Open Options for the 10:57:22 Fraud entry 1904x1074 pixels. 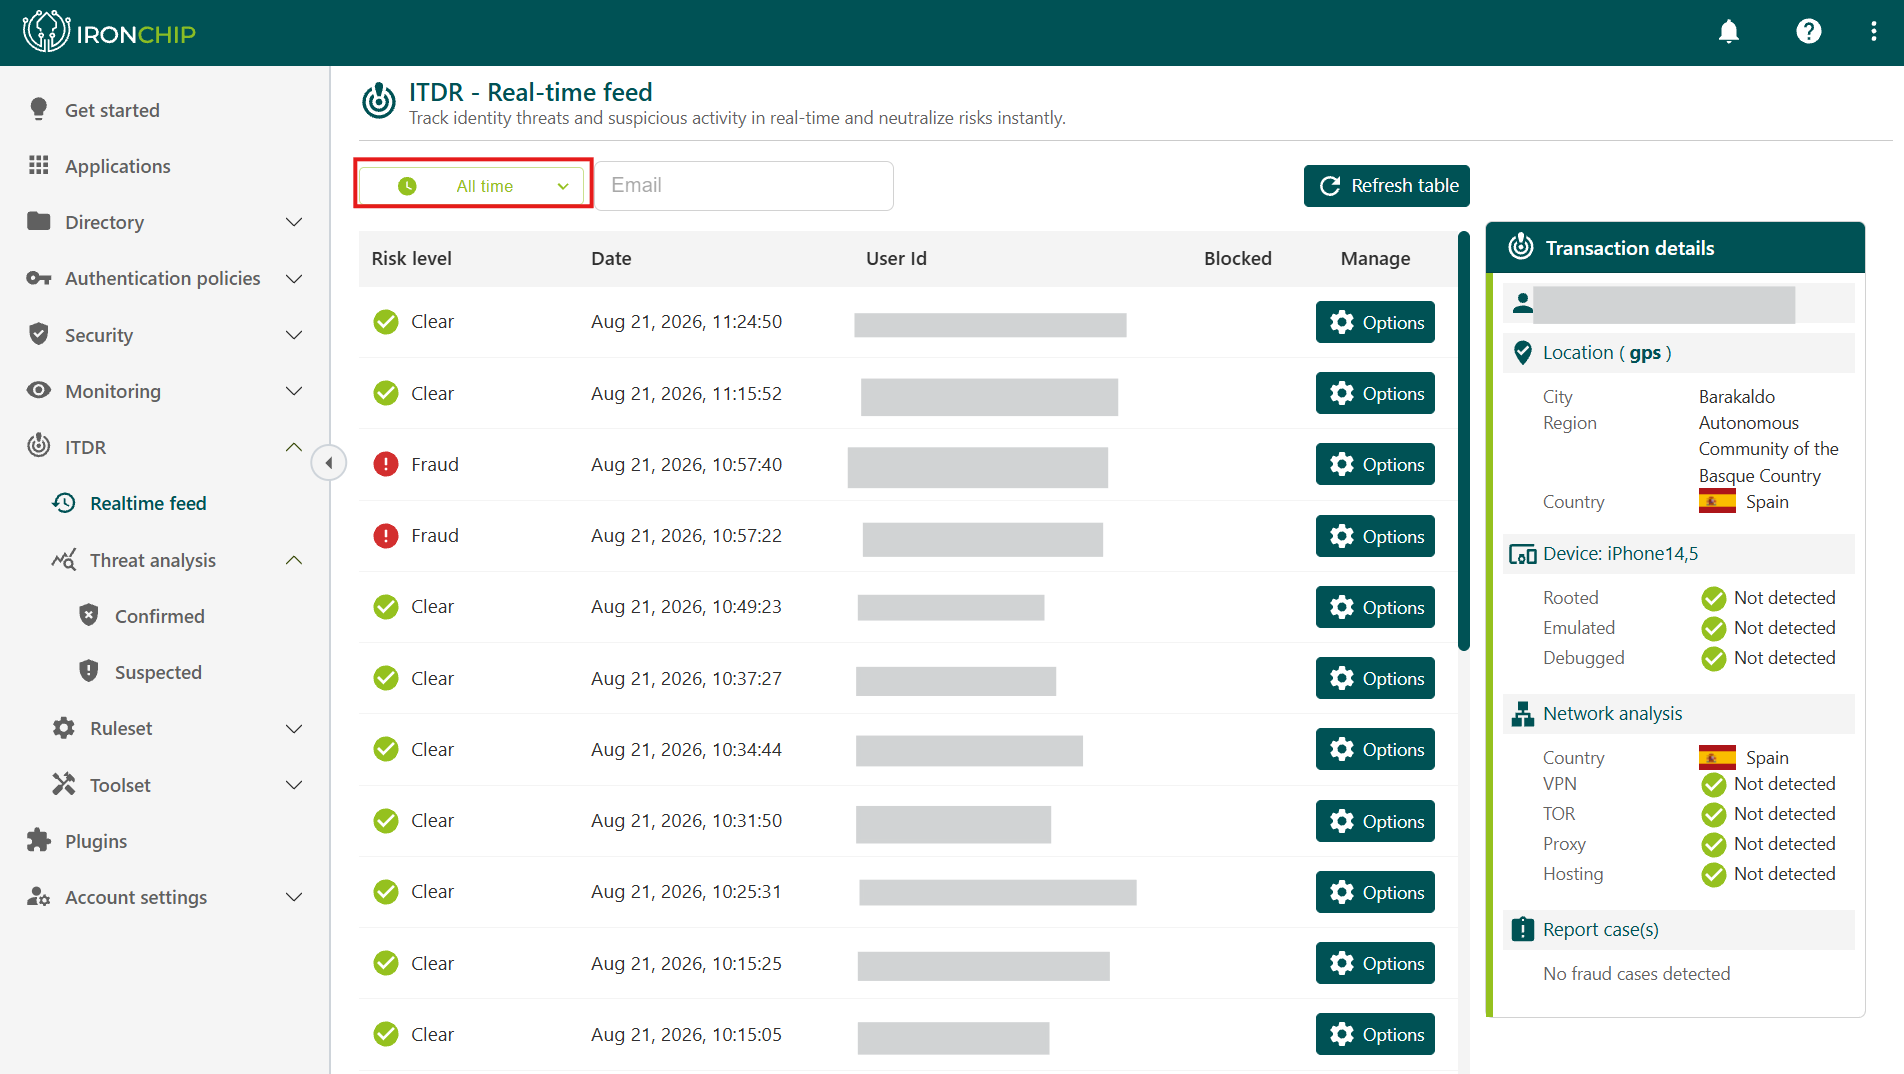point(1375,536)
